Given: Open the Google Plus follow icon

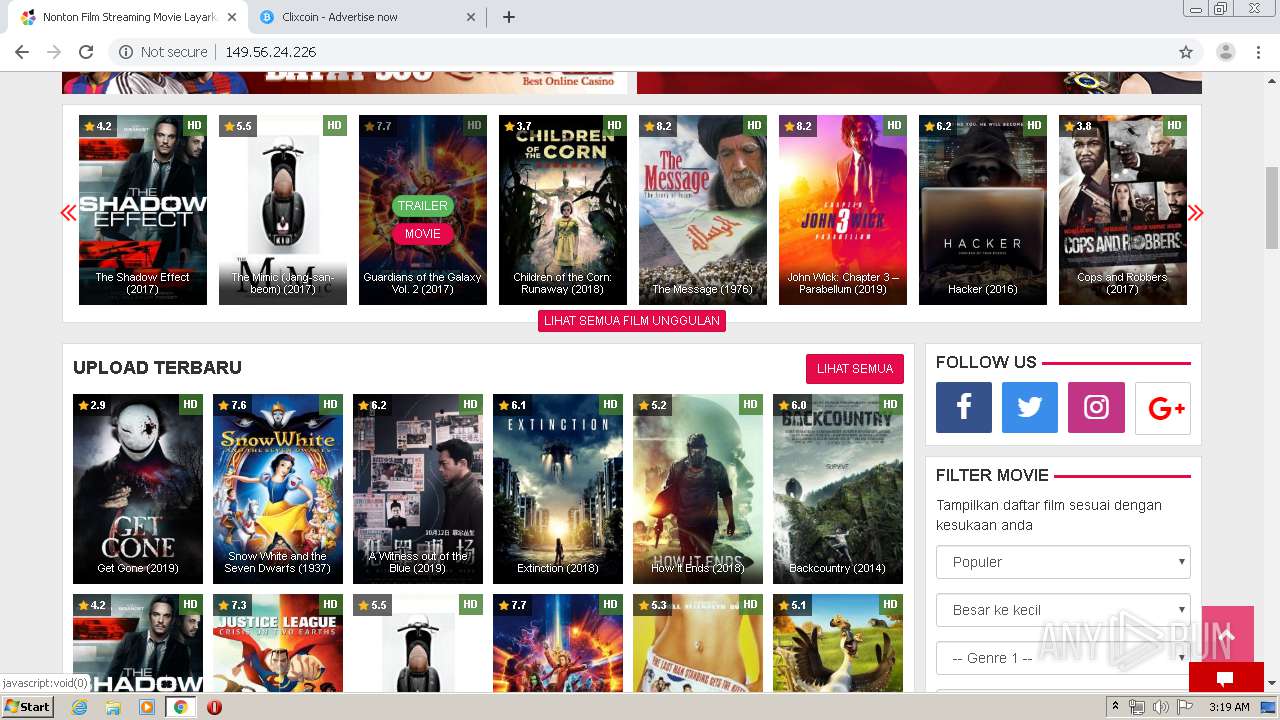Looking at the screenshot, I should (1163, 408).
